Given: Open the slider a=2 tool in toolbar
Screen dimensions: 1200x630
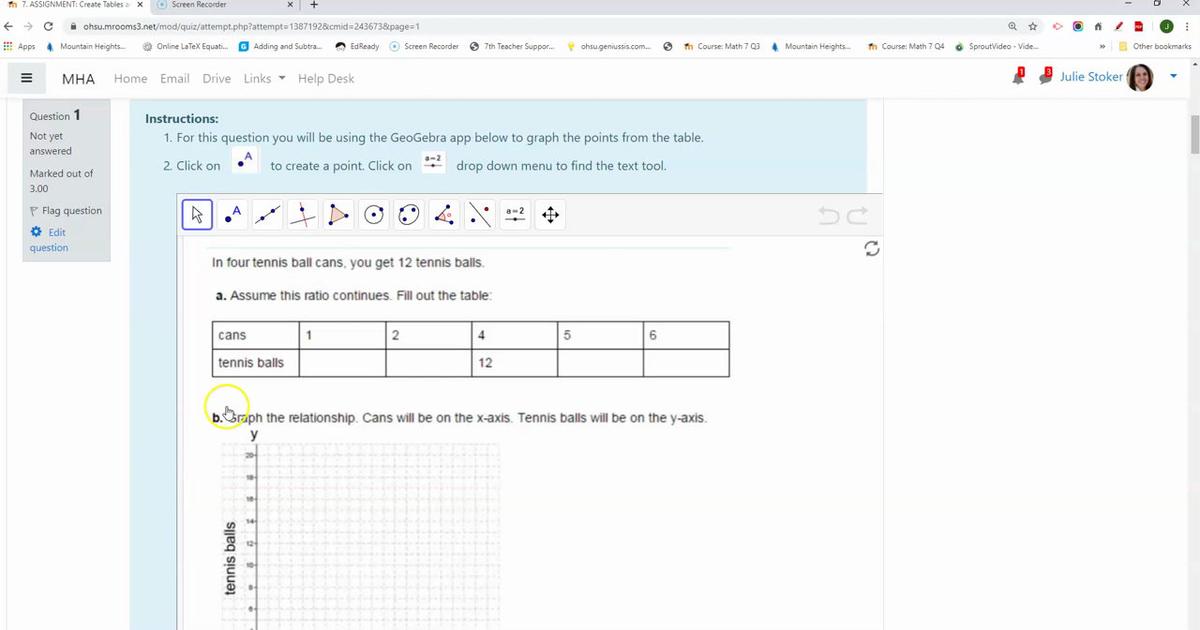Looking at the screenshot, I should click(515, 214).
